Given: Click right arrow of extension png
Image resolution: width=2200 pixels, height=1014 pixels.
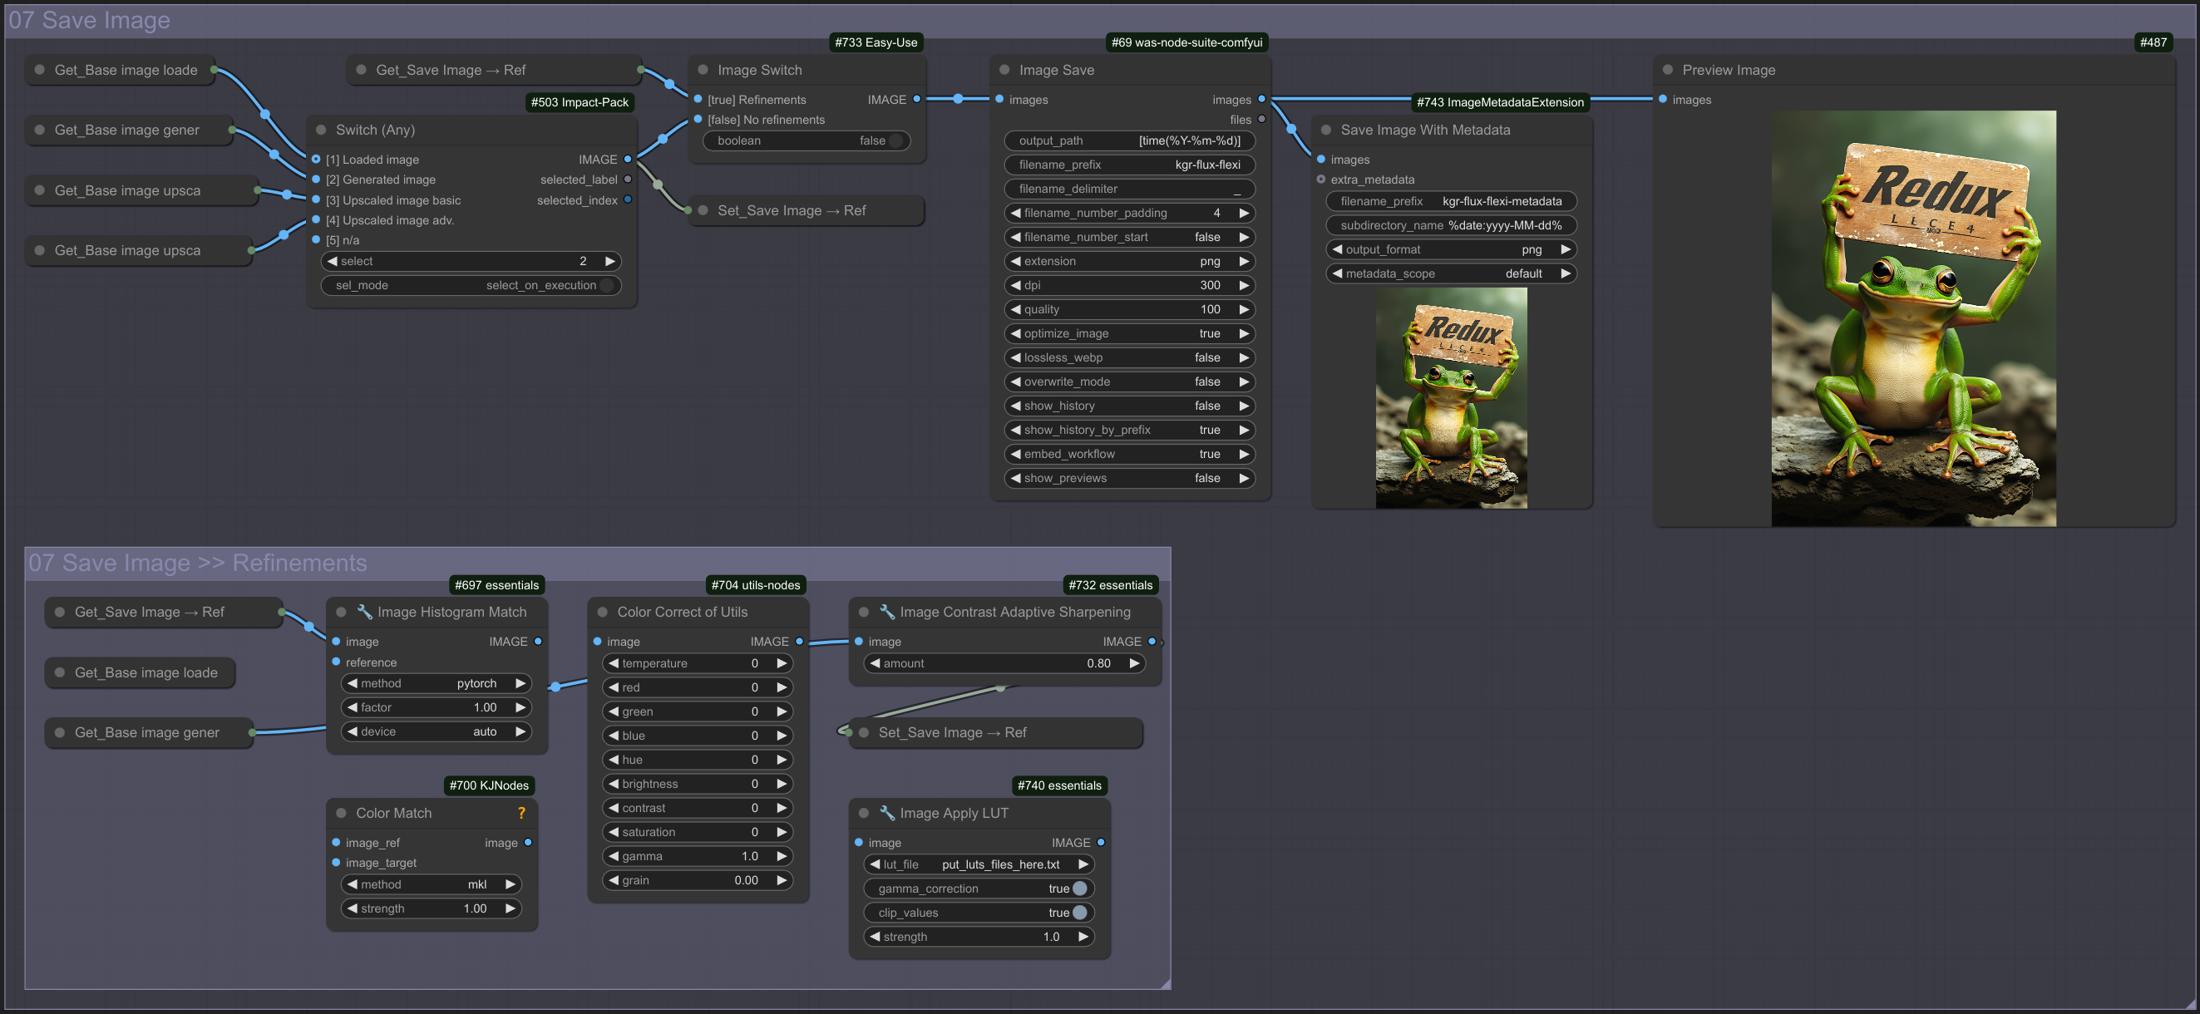Looking at the screenshot, I should [x=1244, y=261].
